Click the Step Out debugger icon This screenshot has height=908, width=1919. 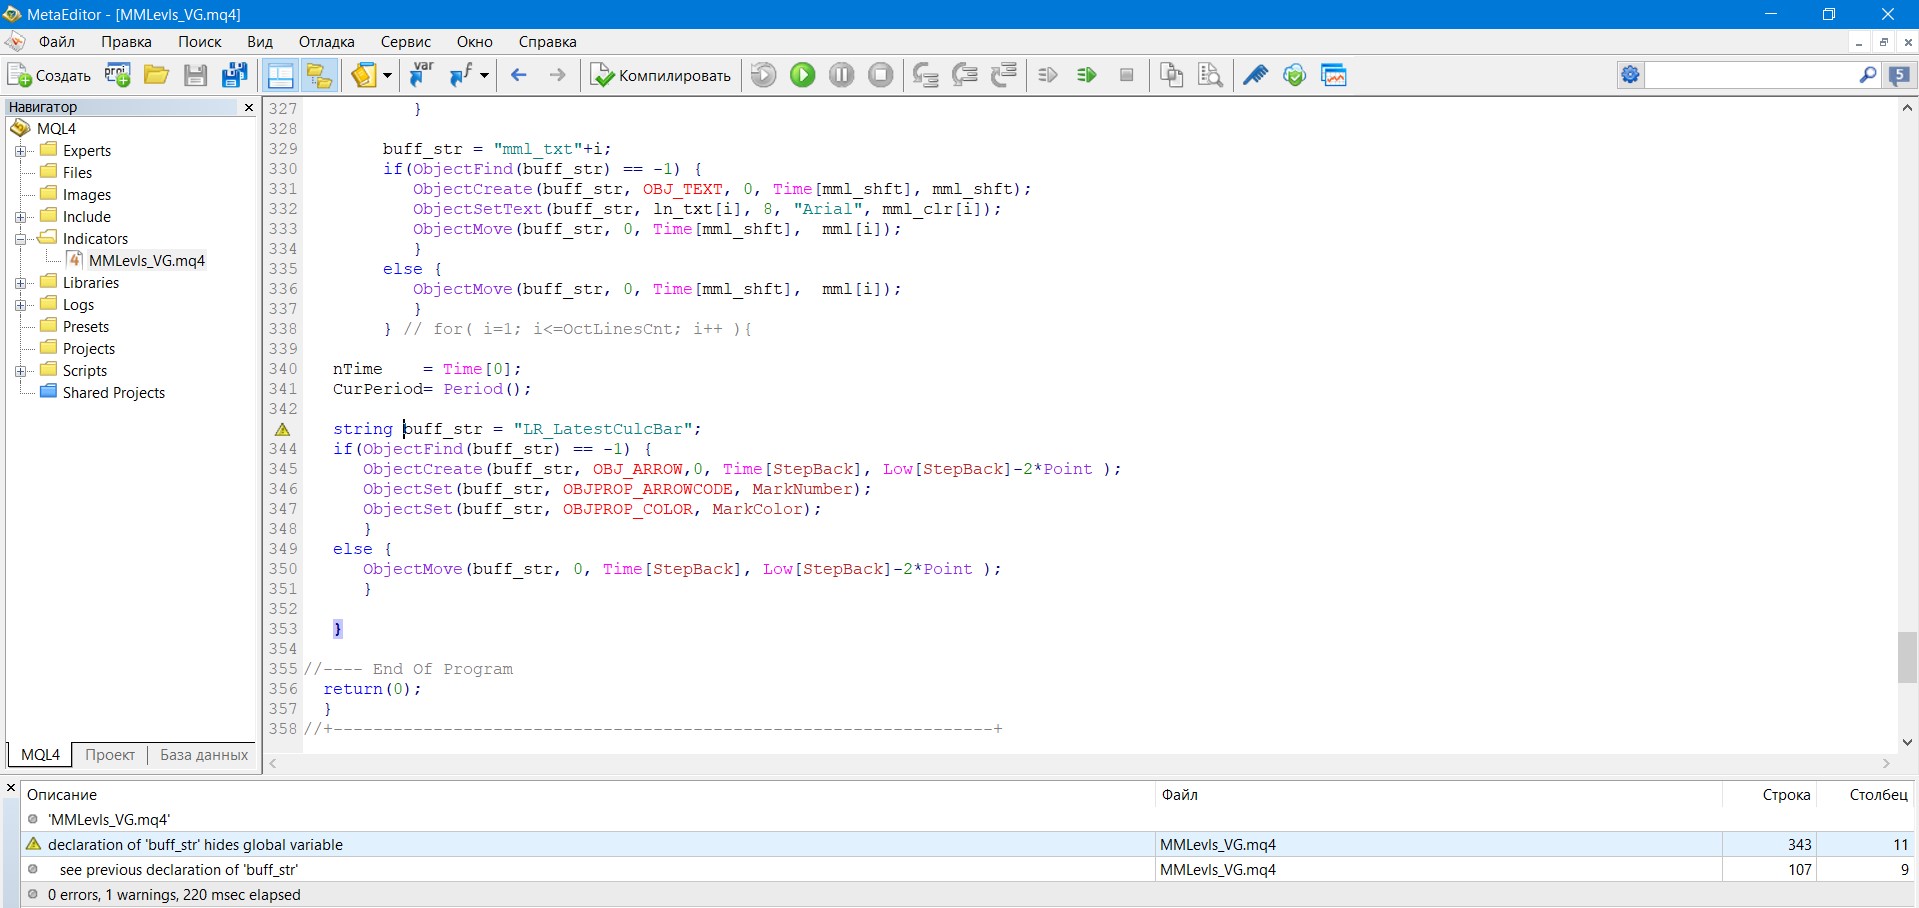click(x=1004, y=75)
